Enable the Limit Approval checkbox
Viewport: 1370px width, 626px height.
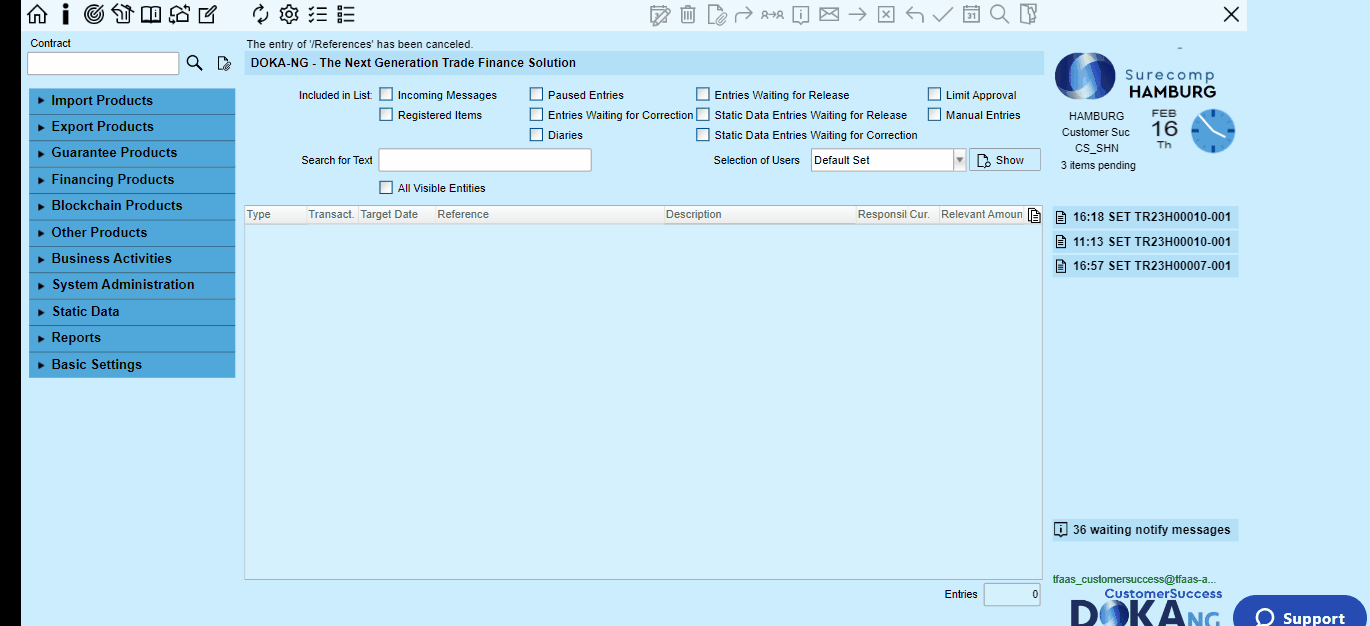[935, 95]
